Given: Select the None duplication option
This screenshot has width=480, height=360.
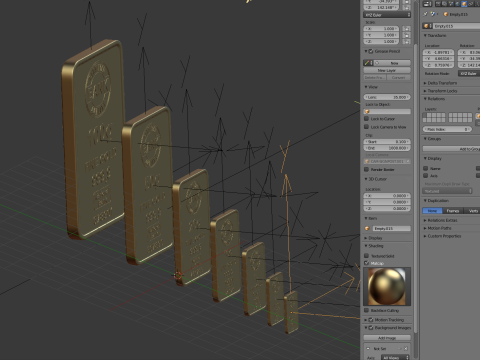Looking at the screenshot, I should pos(432,211).
